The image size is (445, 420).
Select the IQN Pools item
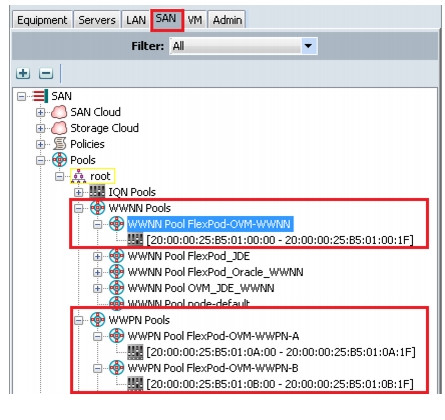tap(132, 192)
